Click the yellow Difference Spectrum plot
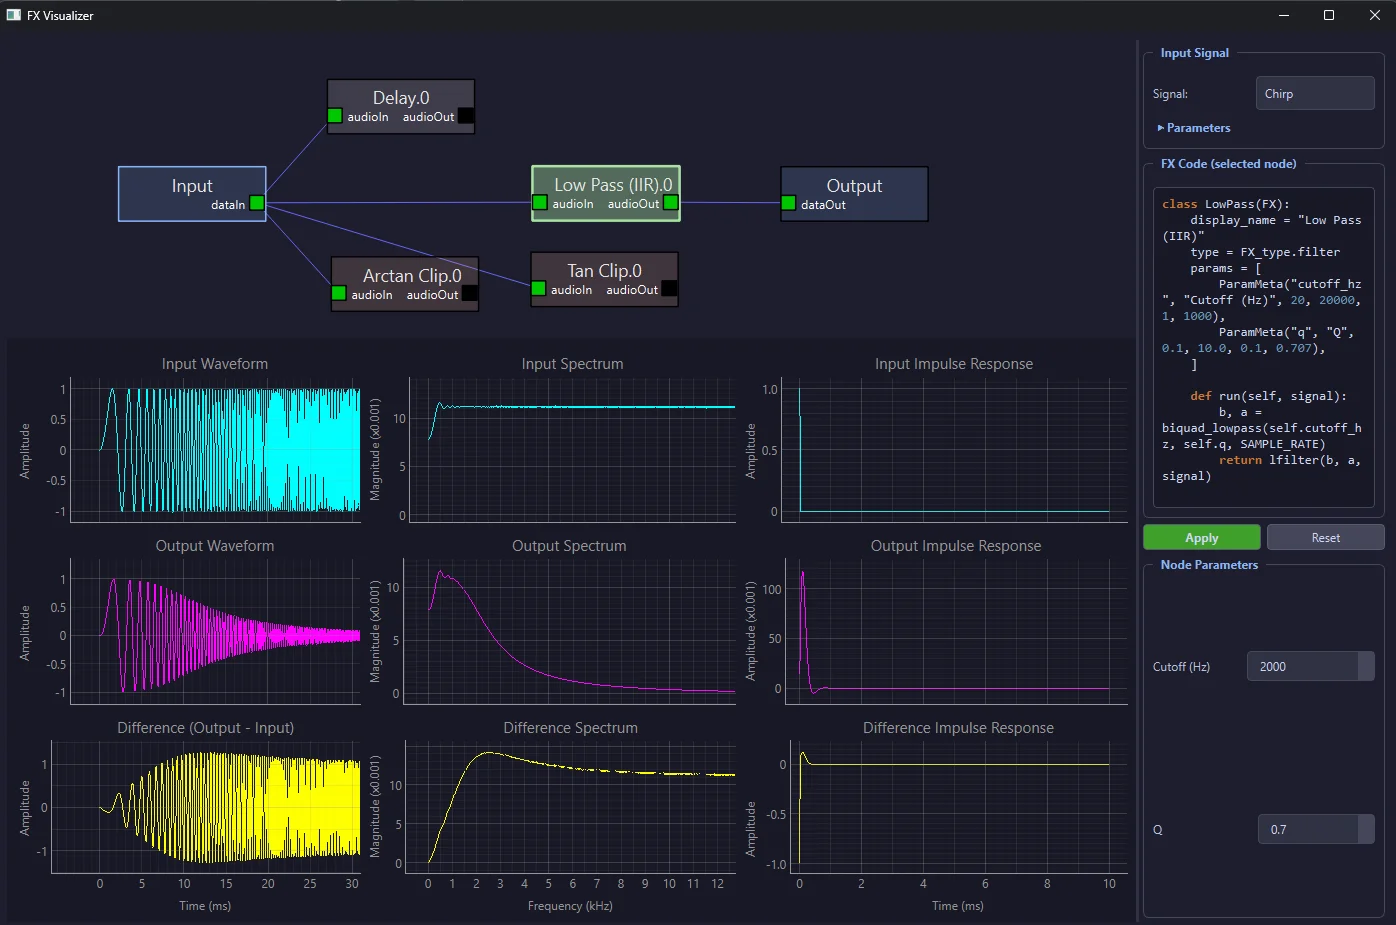The image size is (1396, 925). [570, 808]
